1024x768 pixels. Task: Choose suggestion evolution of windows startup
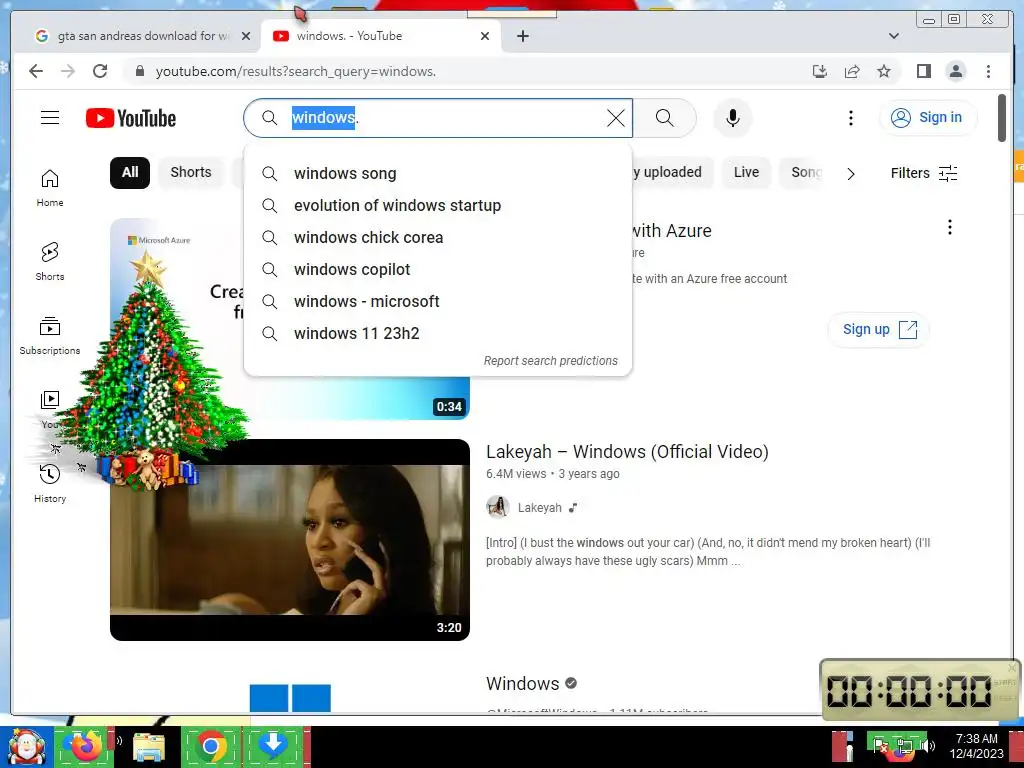(438, 206)
